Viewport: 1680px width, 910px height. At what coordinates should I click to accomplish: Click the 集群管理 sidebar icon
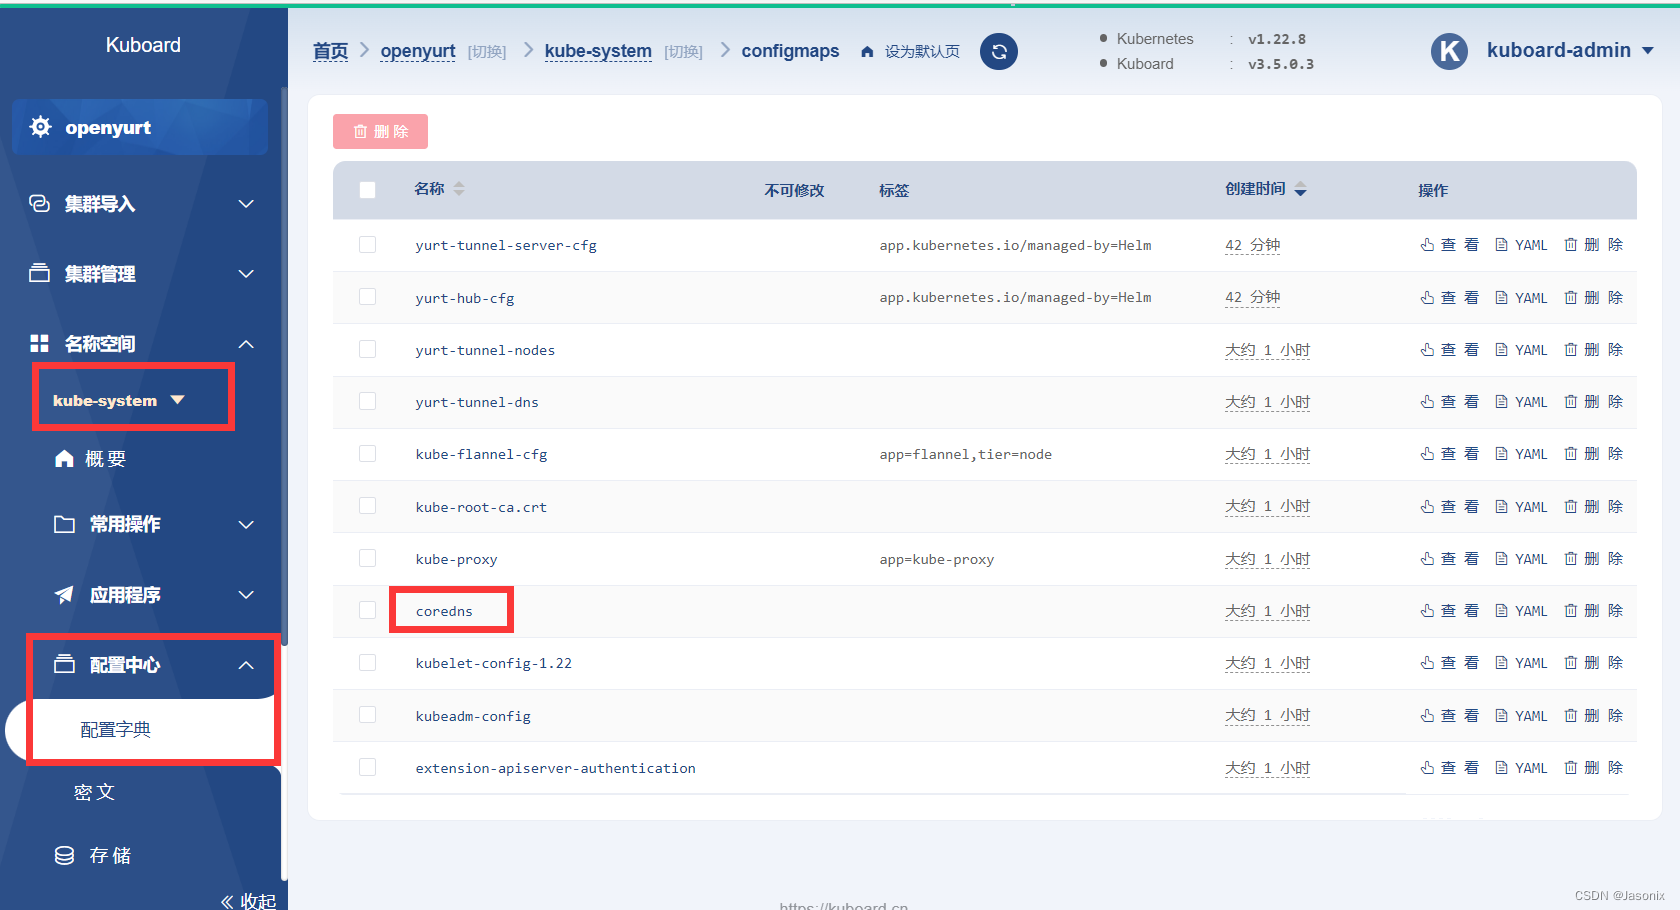pos(40,273)
